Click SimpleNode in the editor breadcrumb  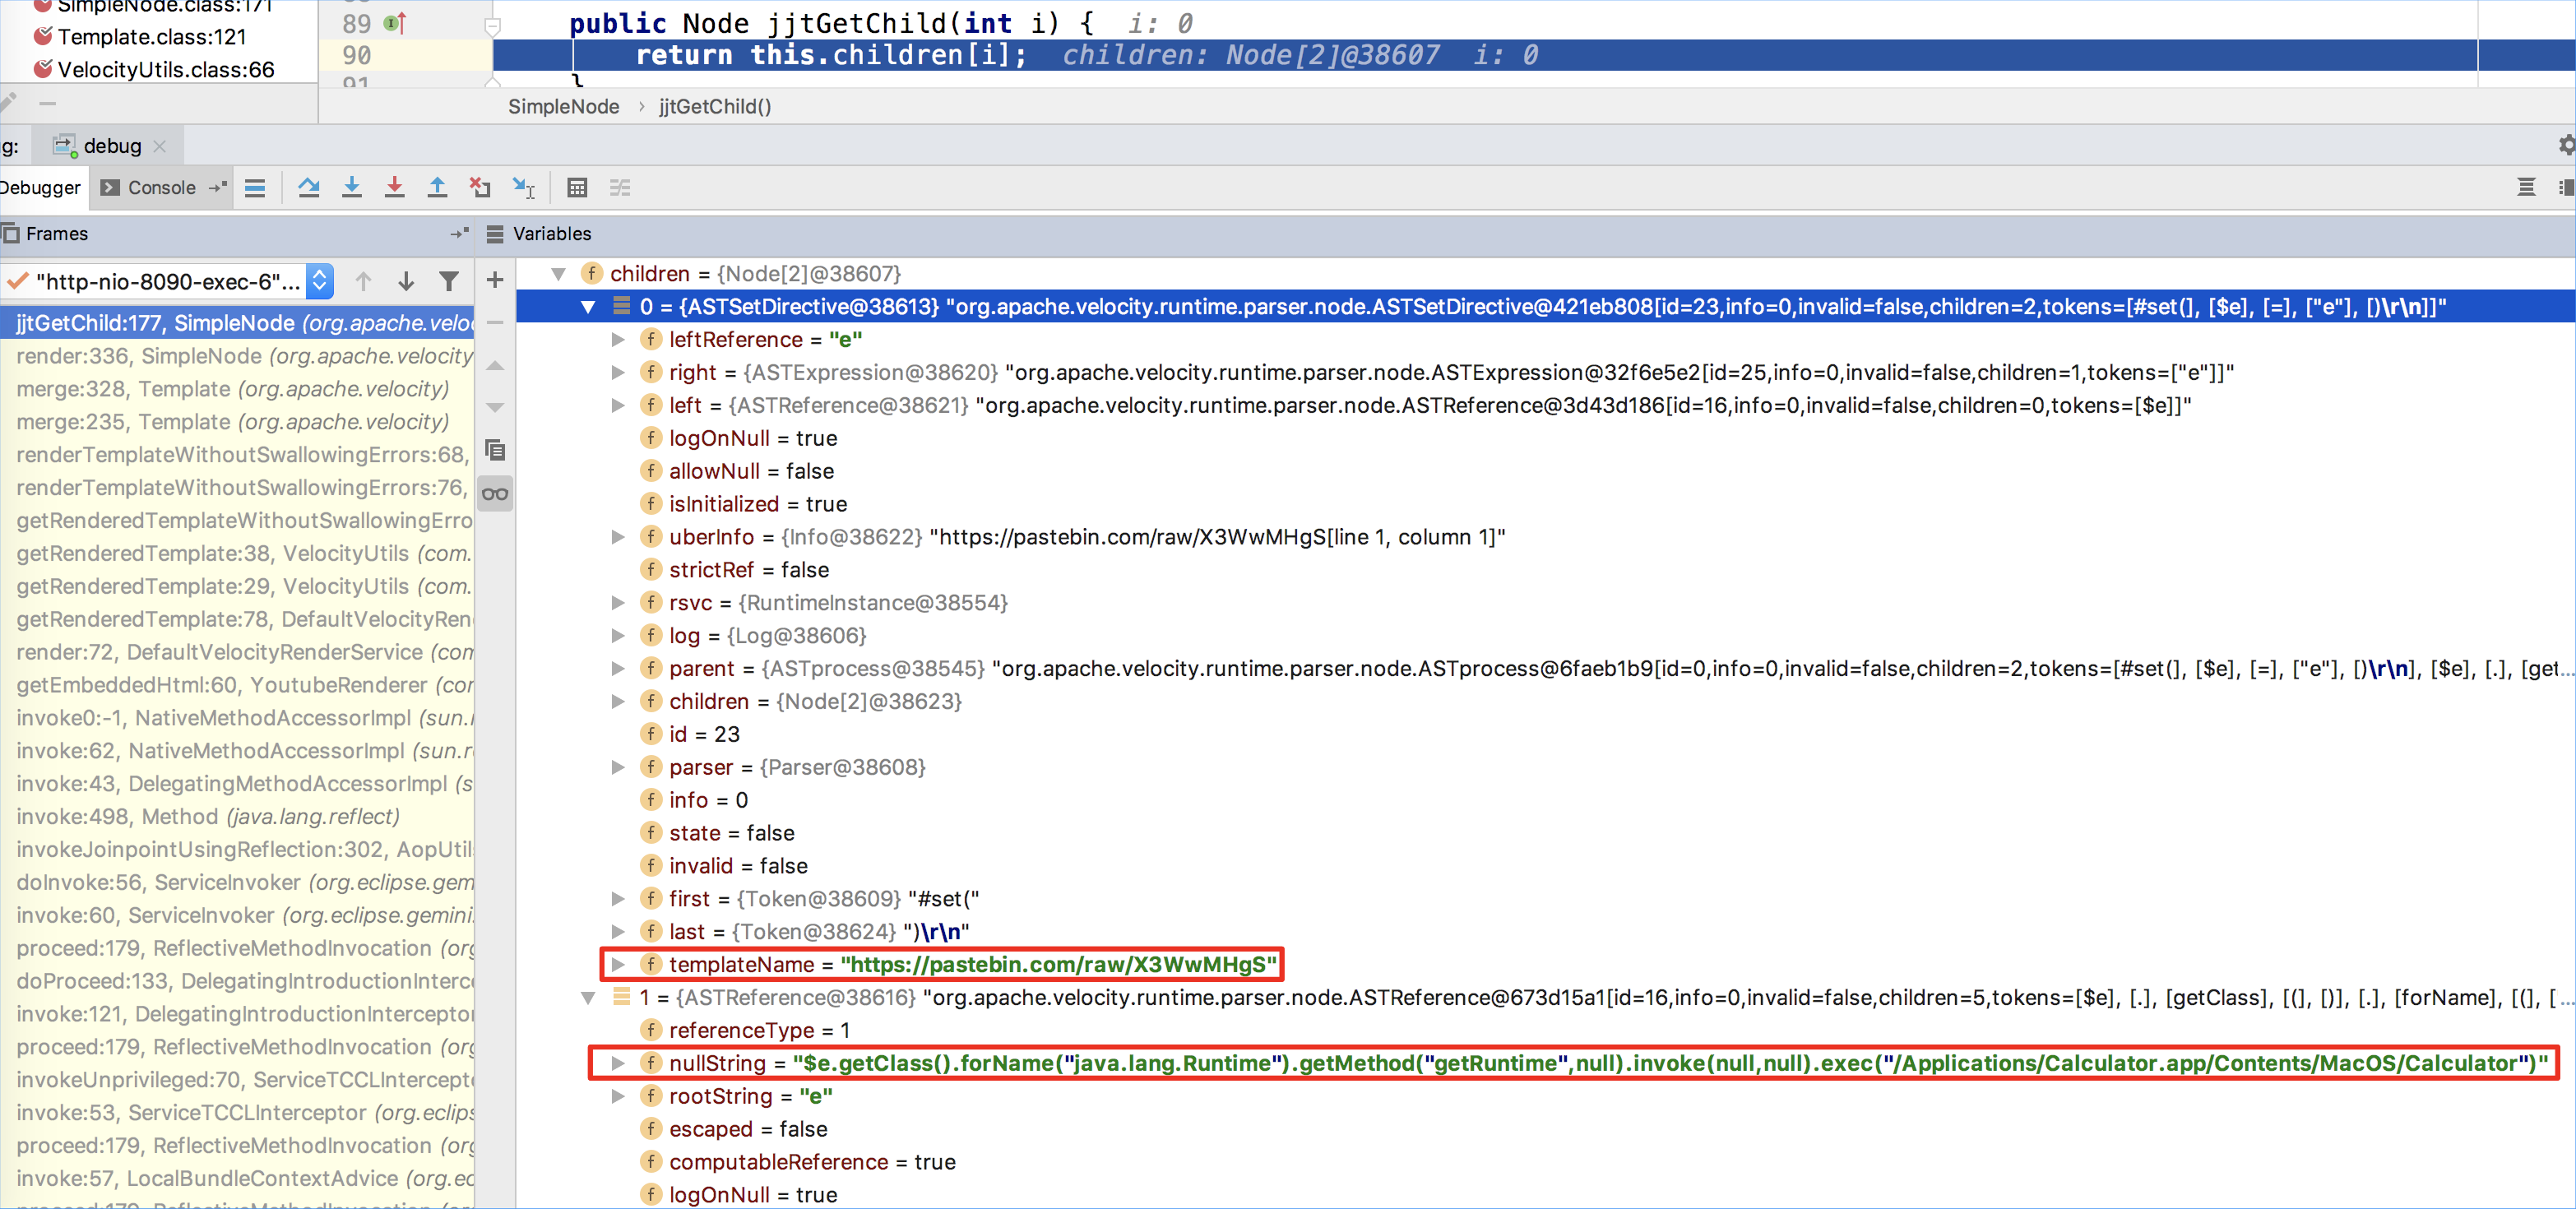point(563,106)
